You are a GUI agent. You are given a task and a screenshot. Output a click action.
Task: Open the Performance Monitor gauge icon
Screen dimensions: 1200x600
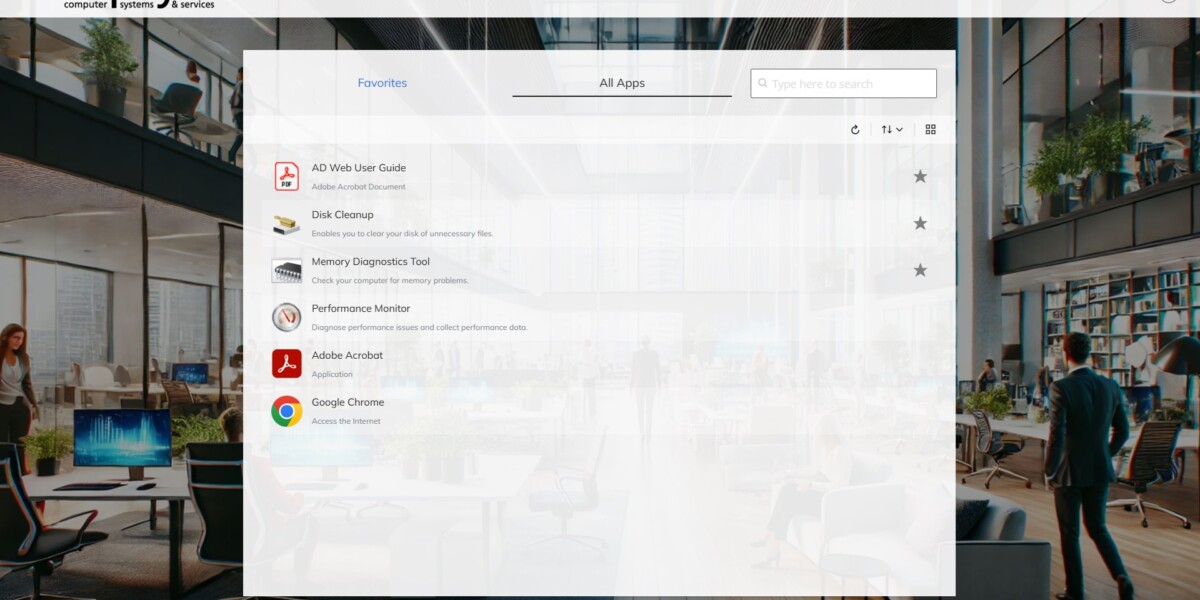286,316
